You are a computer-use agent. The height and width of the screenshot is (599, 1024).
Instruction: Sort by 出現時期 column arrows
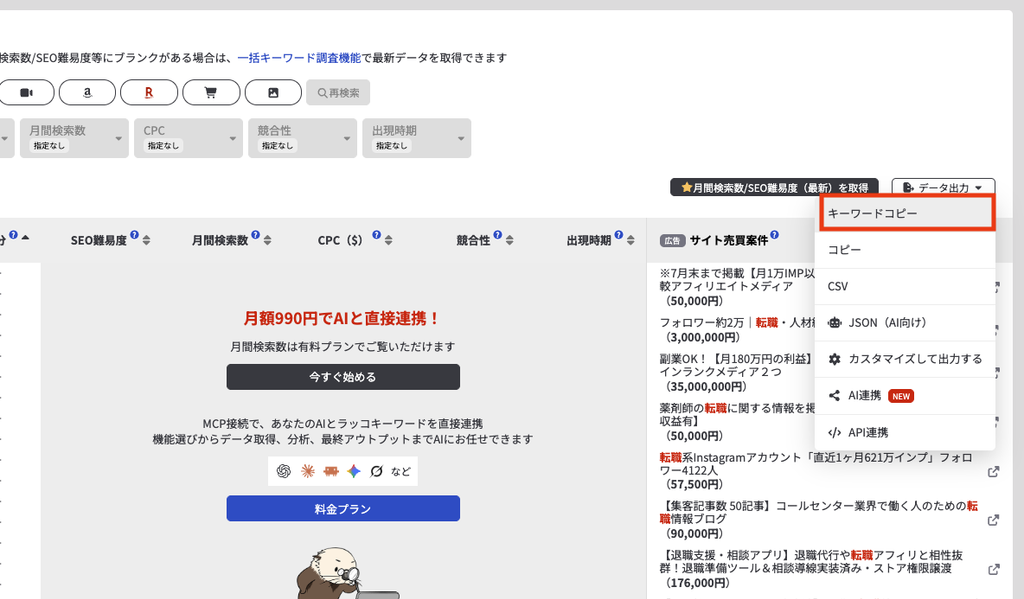[x=630, y=240]
